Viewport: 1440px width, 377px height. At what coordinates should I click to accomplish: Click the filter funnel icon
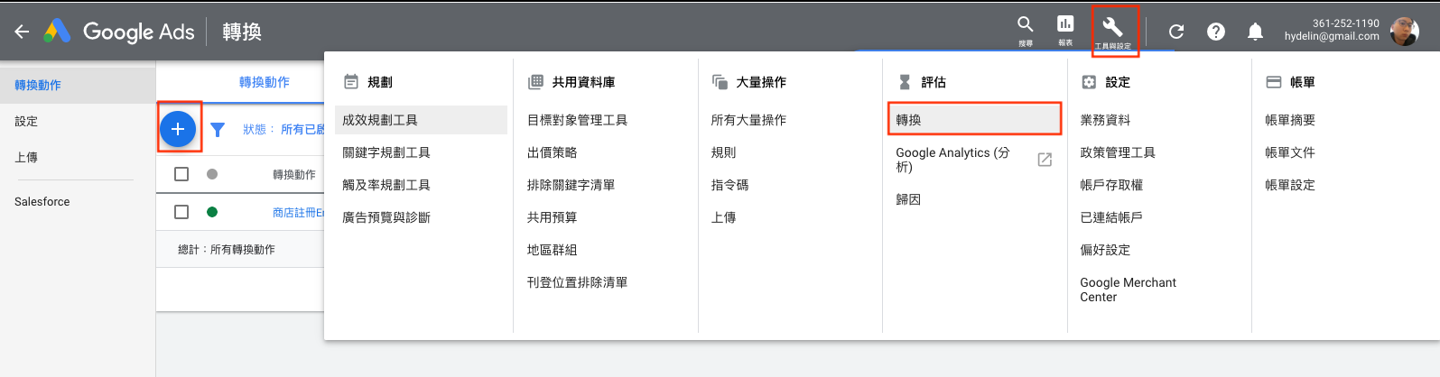pos(218,129)
